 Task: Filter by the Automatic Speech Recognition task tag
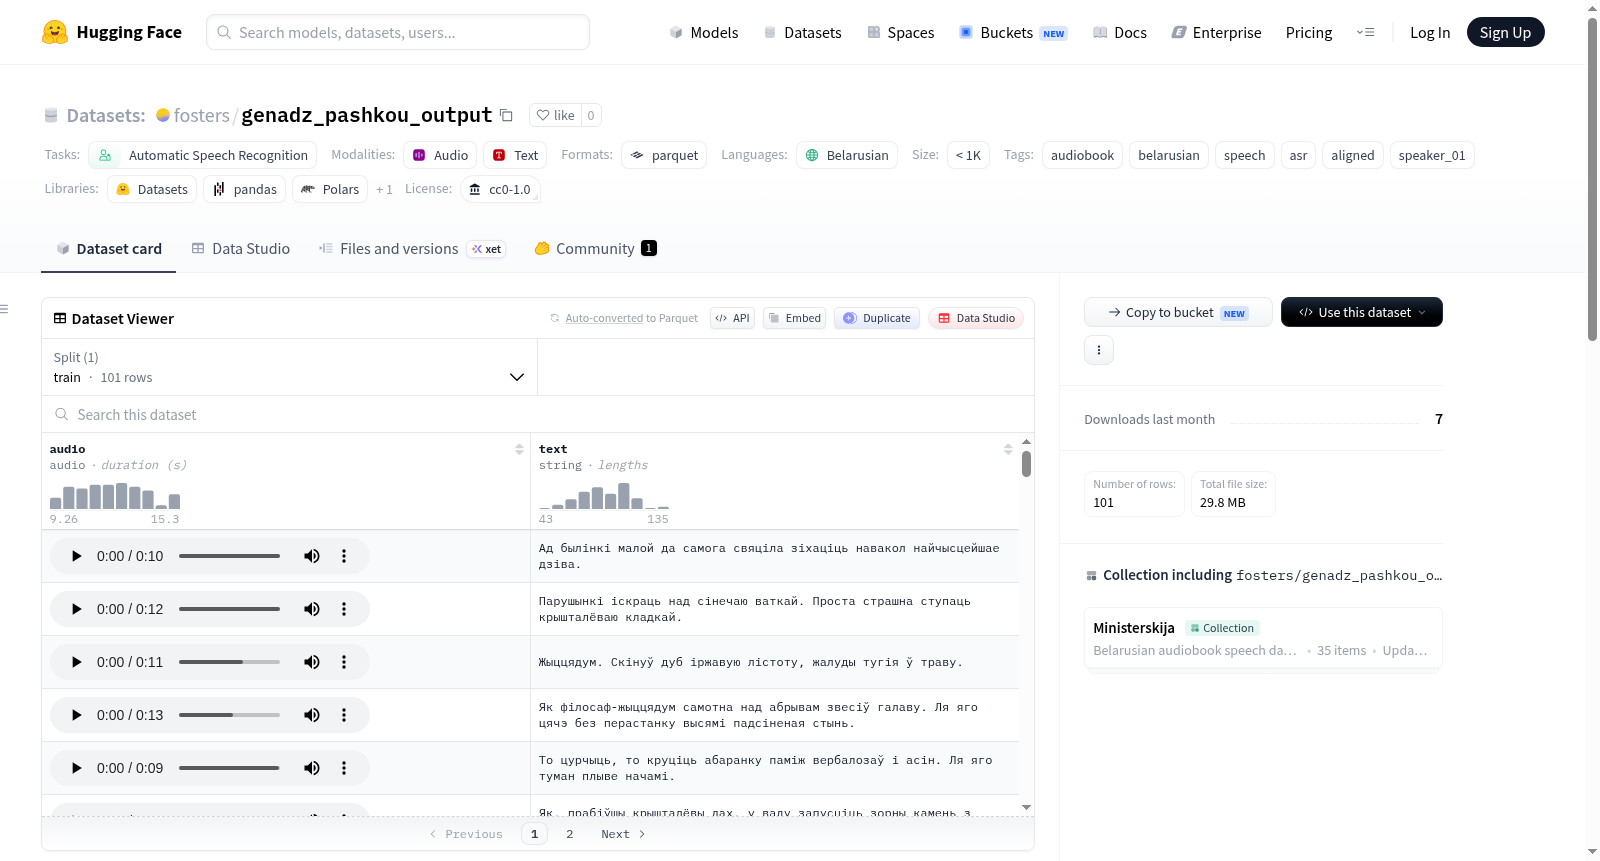click(x=203, y=155)
